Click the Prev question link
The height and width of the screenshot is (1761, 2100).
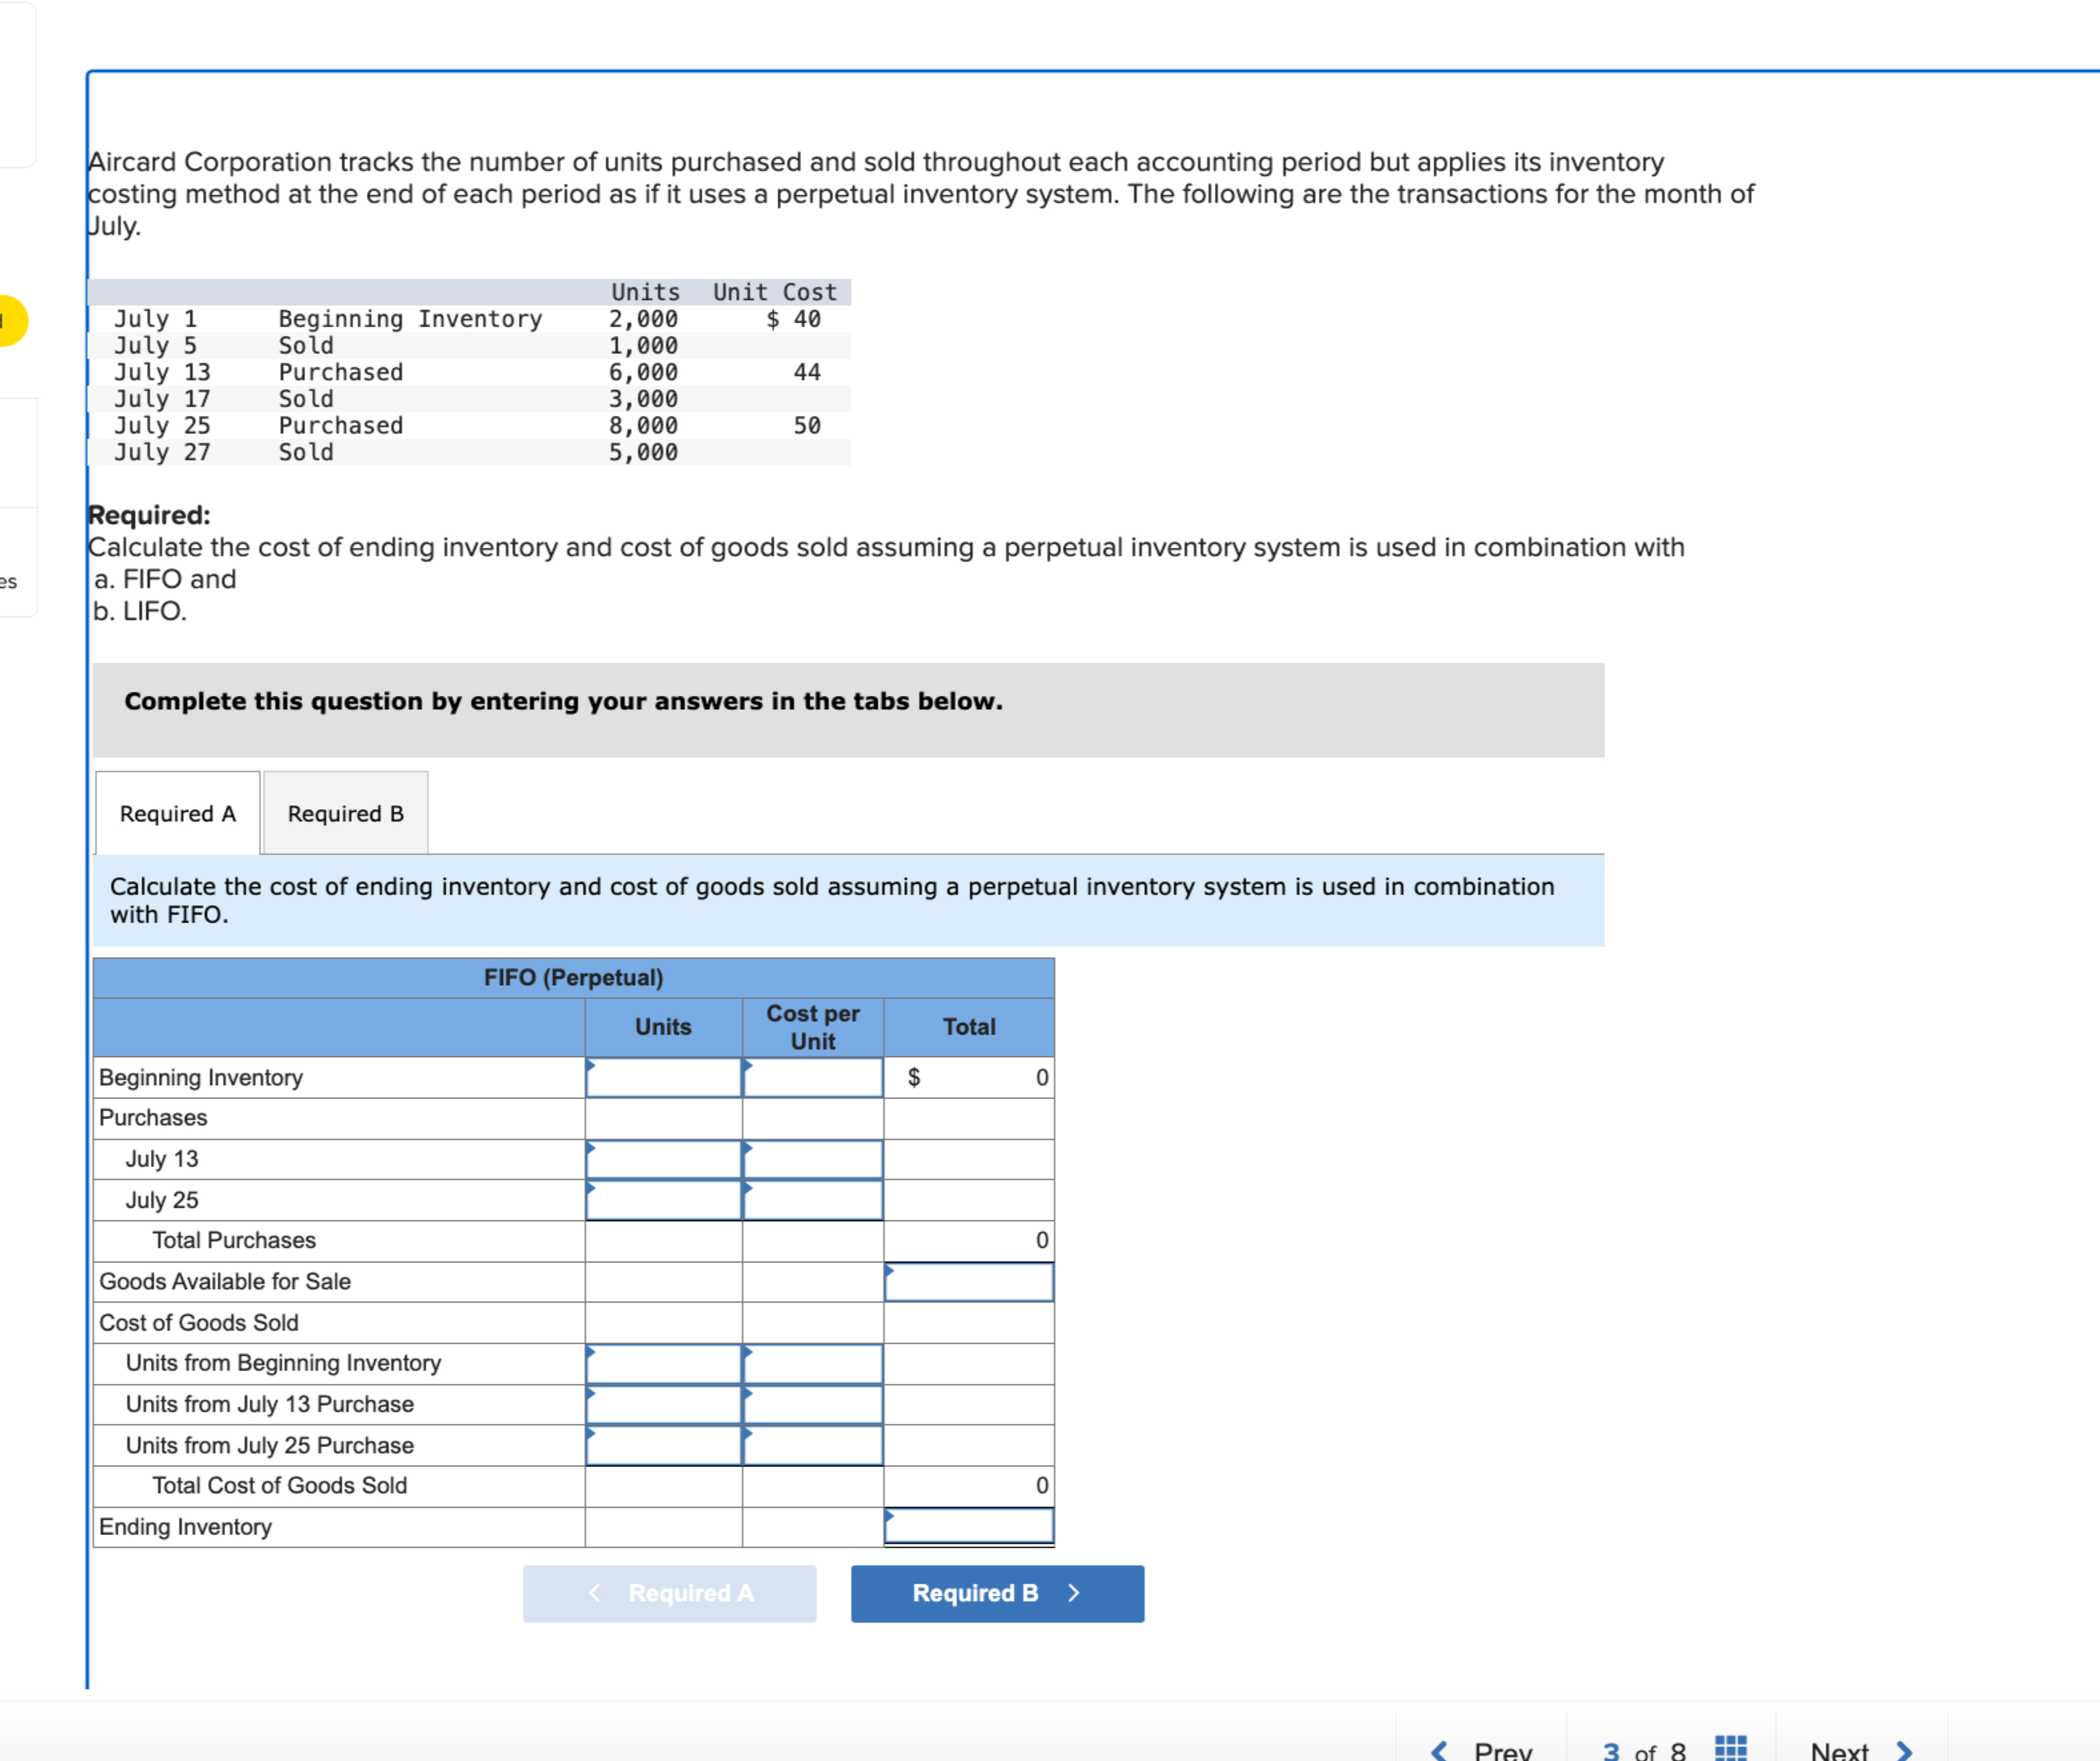coord(1502,1750)
